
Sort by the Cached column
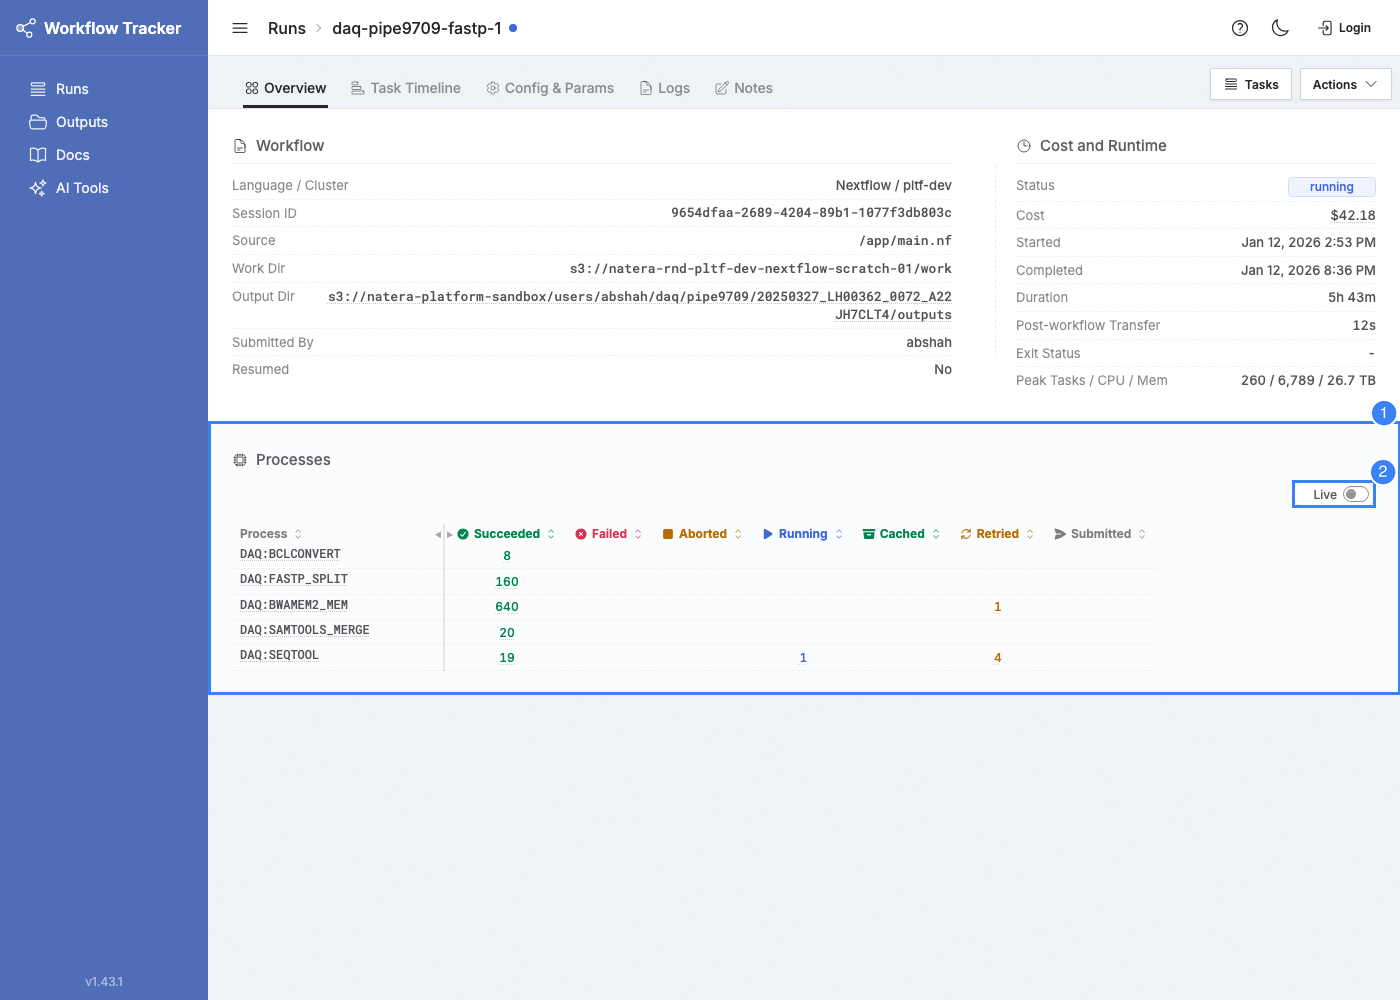coord(936,534)
